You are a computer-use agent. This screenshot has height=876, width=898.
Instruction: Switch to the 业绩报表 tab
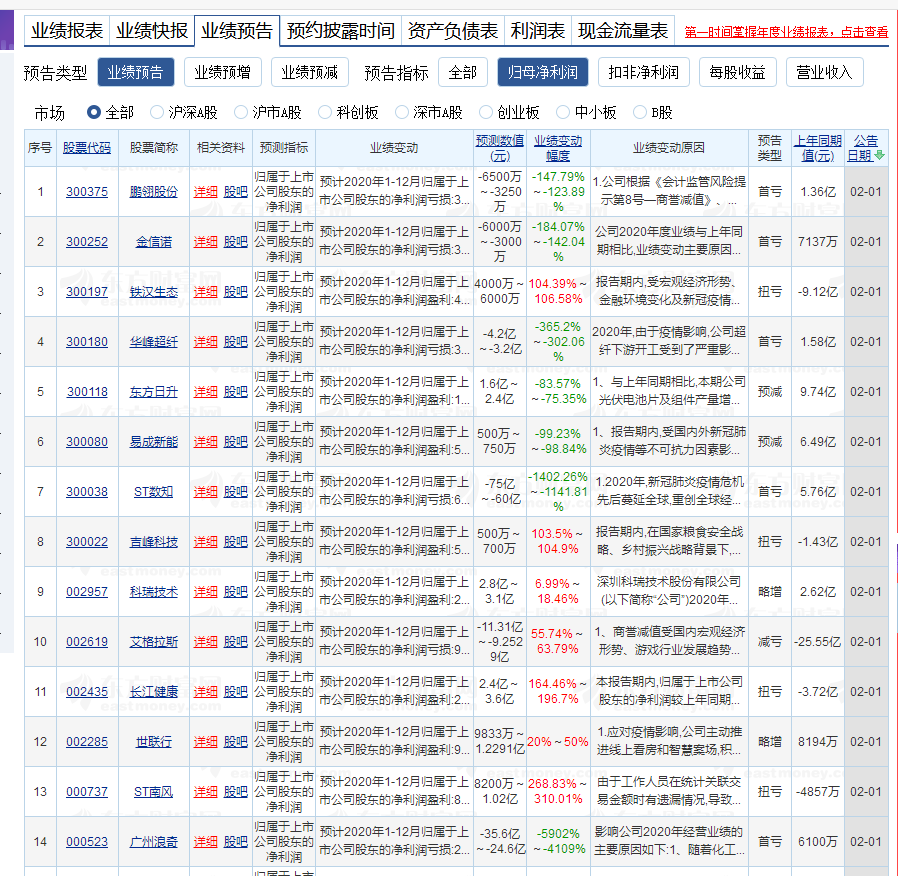click(x=67, y=30)
